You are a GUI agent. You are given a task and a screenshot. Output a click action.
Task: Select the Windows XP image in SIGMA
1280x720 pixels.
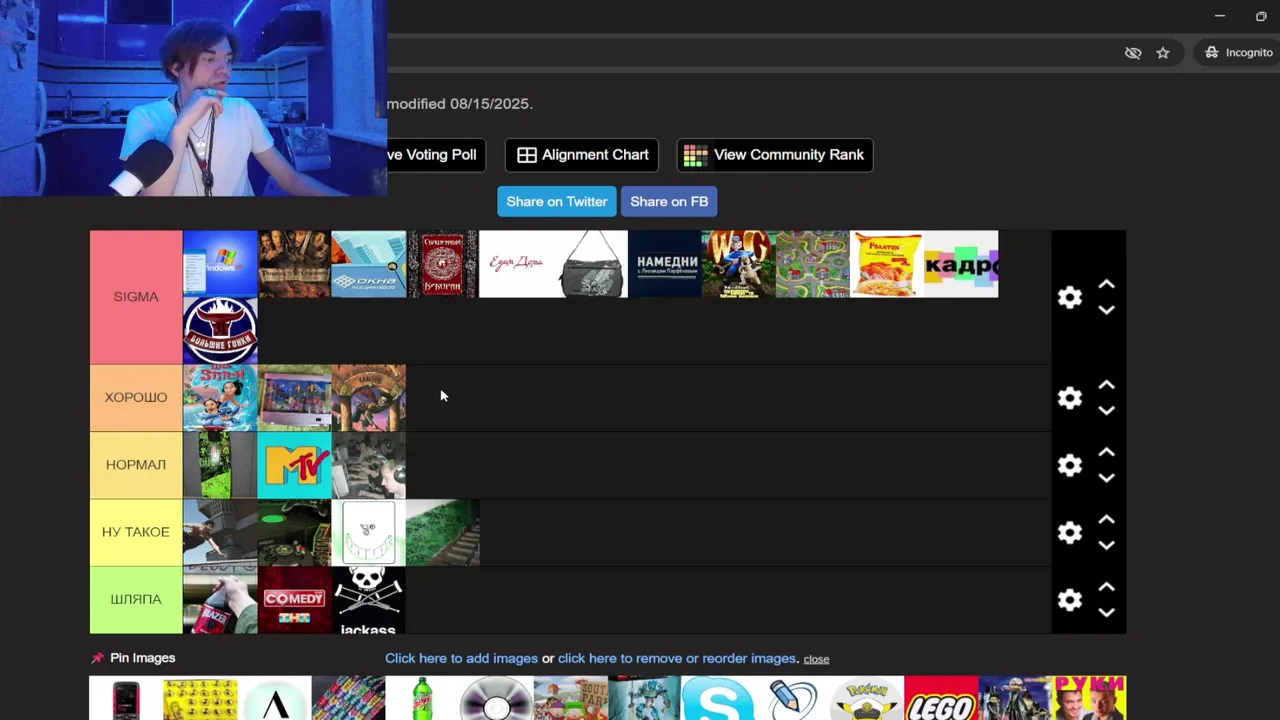coord(220,264)
